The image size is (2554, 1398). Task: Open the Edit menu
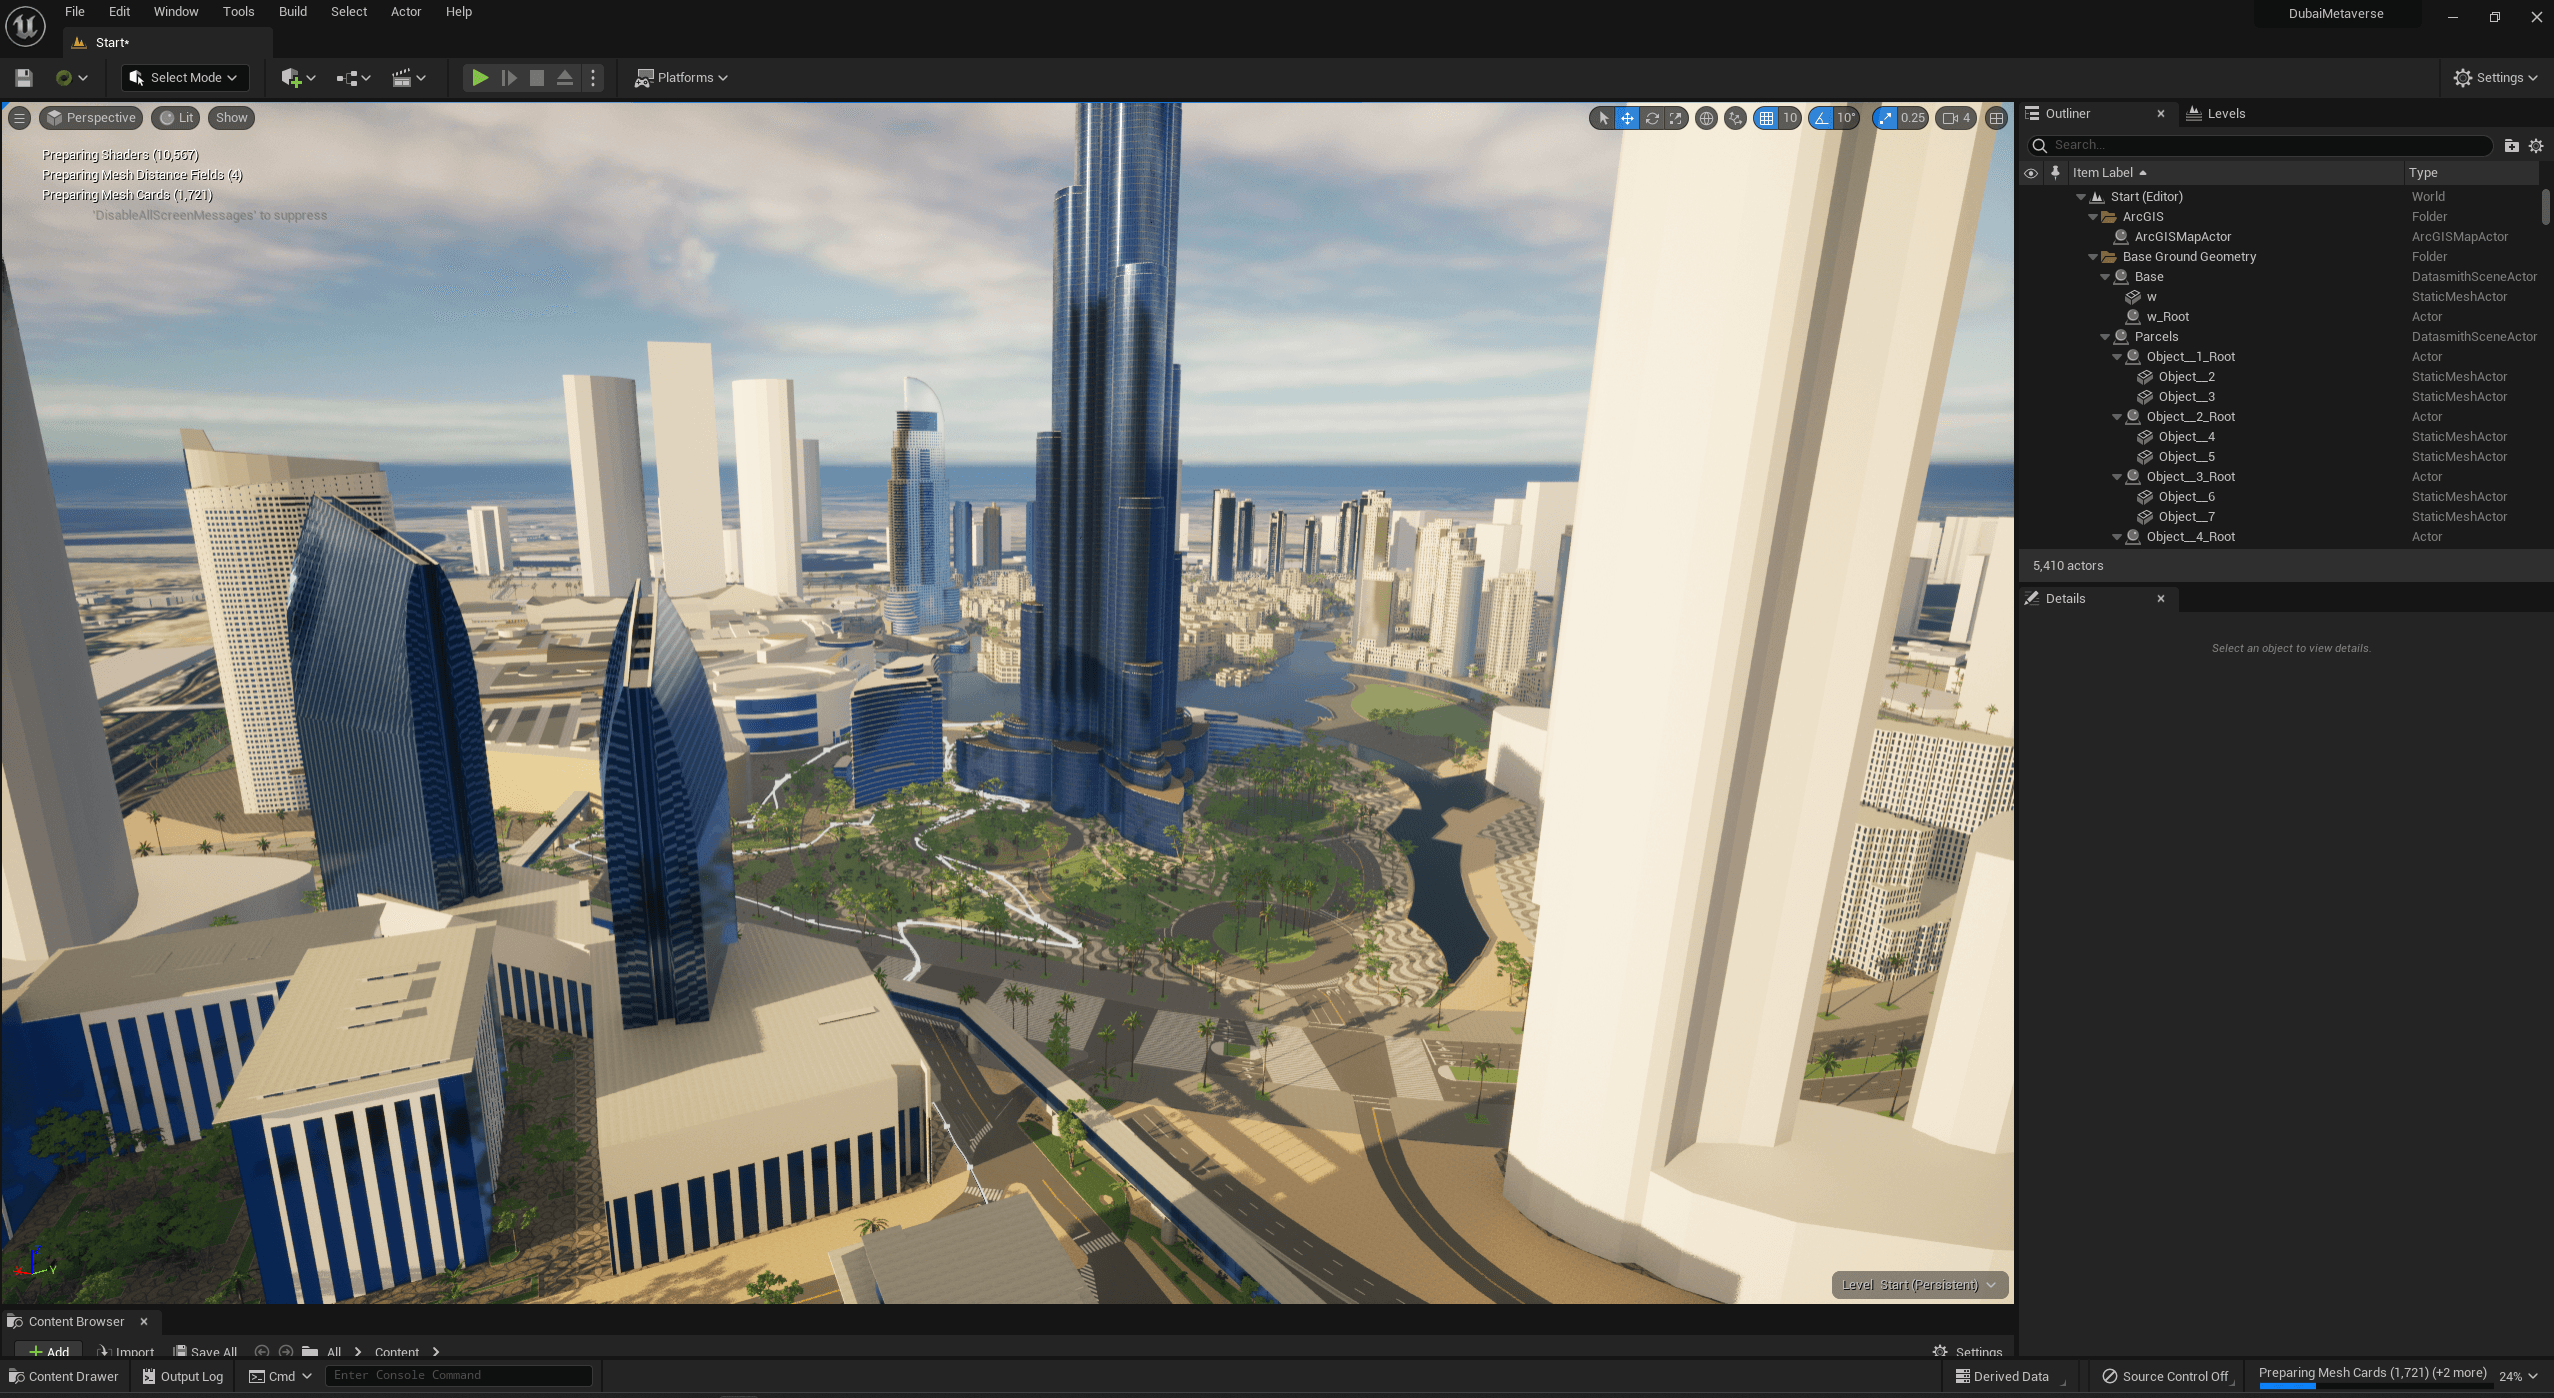tap(120, 12)
